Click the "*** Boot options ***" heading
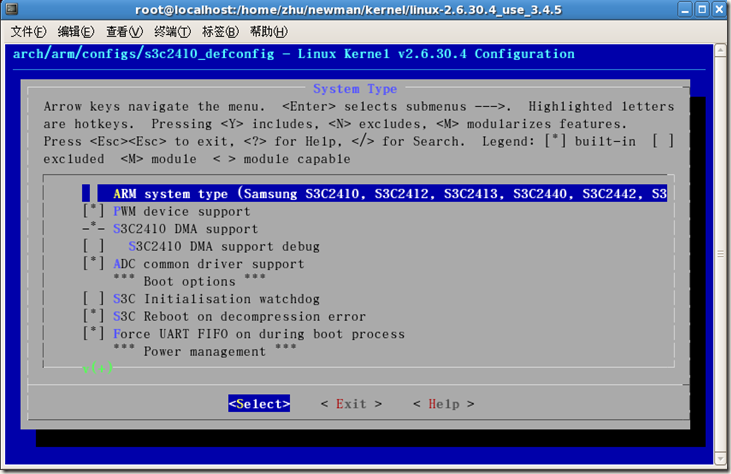 click(189, 281)
